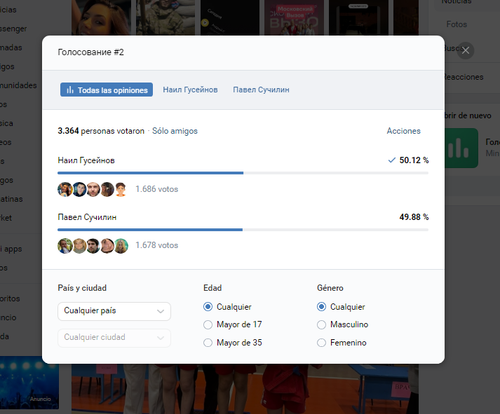Click the Павел Сучилин poll option
500x414 pixels.
click(87, 217)
